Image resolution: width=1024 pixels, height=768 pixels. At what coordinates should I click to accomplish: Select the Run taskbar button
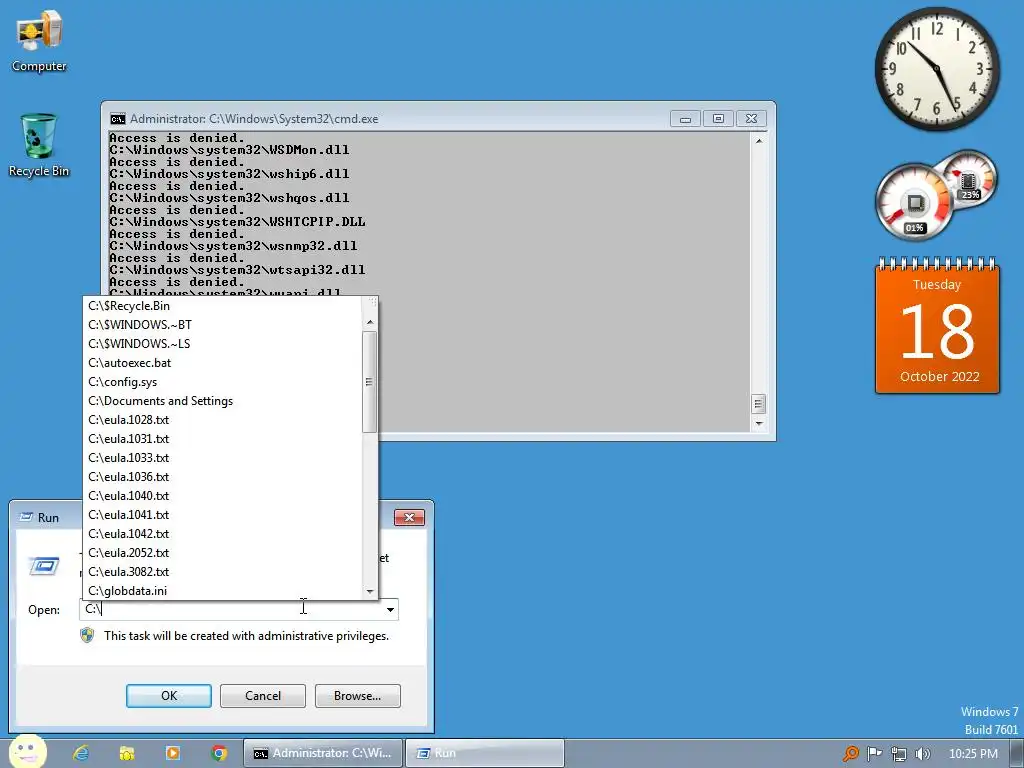coord(485,753)
